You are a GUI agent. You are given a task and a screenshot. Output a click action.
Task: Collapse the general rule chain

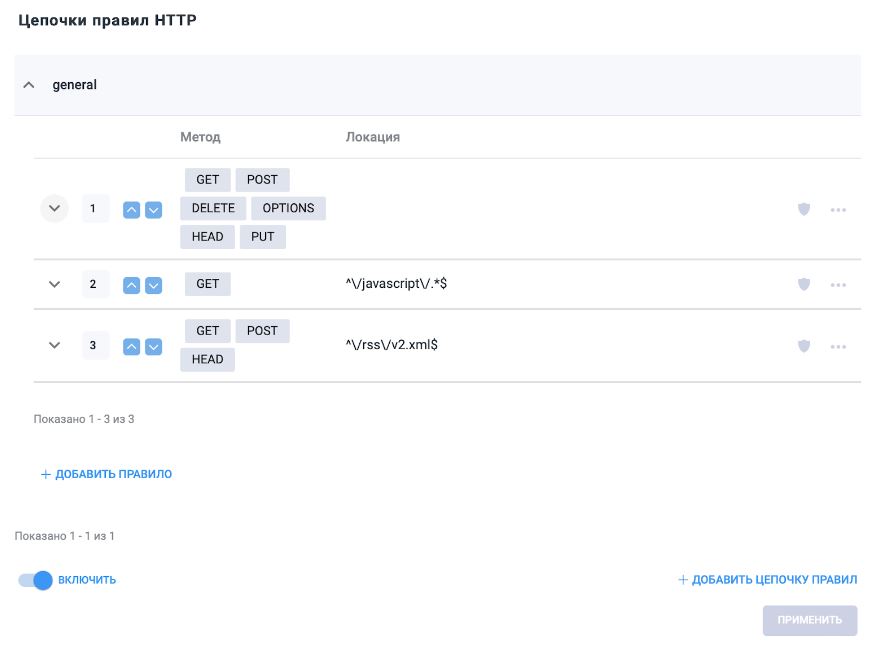(x=29, y=85)
